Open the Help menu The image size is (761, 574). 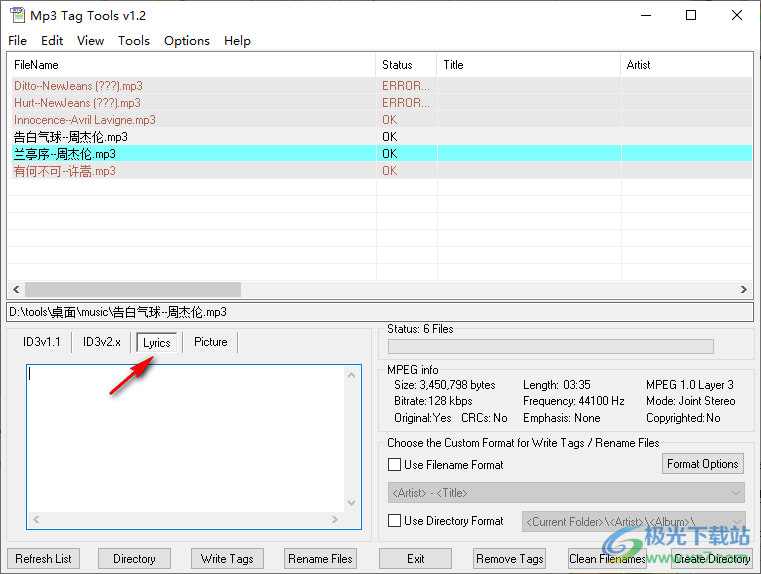237,41
